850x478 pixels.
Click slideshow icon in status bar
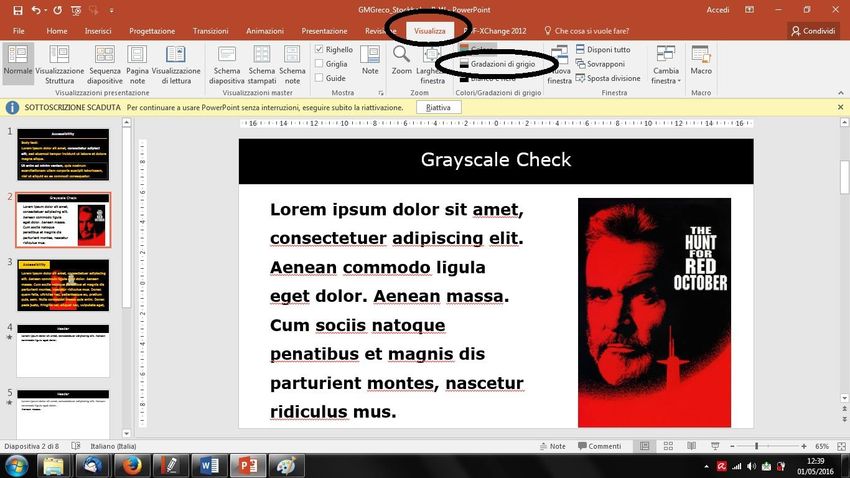[x=716, y=446]
